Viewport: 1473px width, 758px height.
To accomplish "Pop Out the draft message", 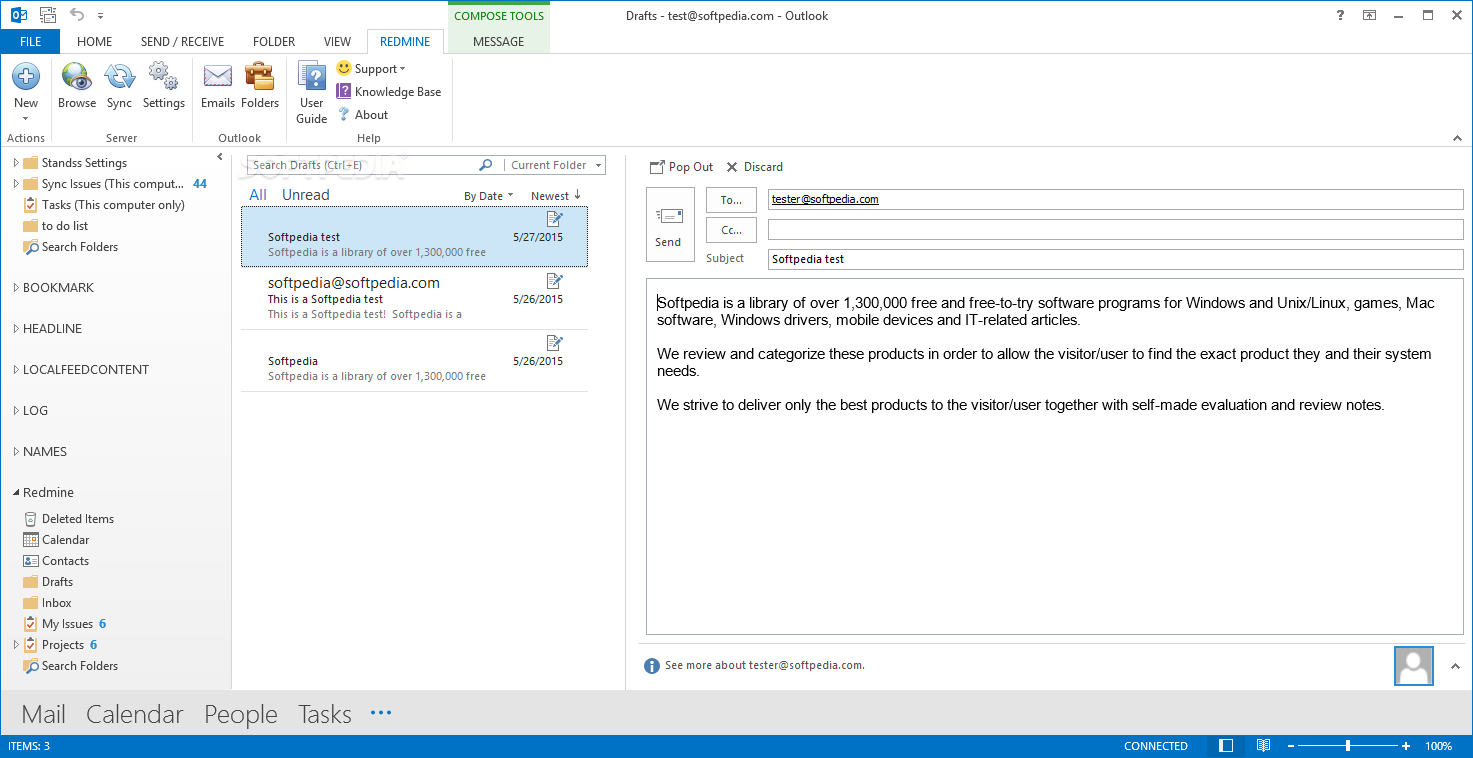I will pos(681,167).
